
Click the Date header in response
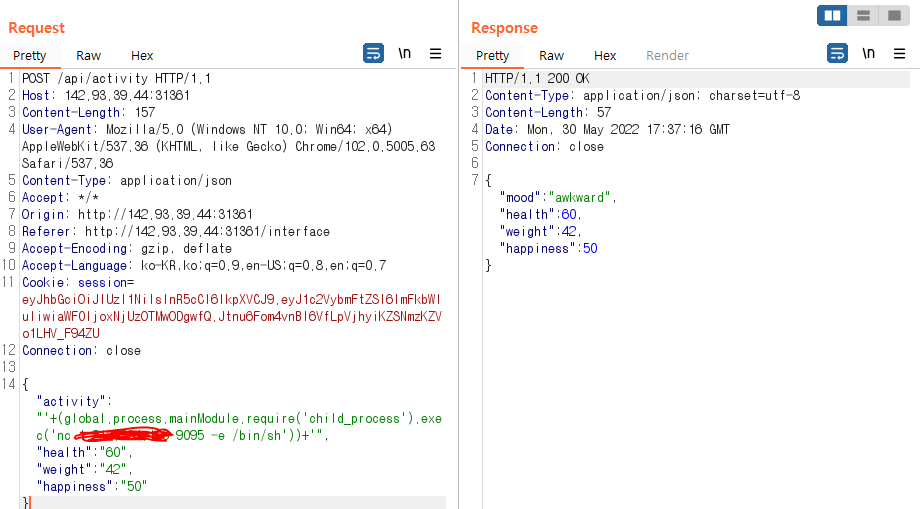(607, 129)
